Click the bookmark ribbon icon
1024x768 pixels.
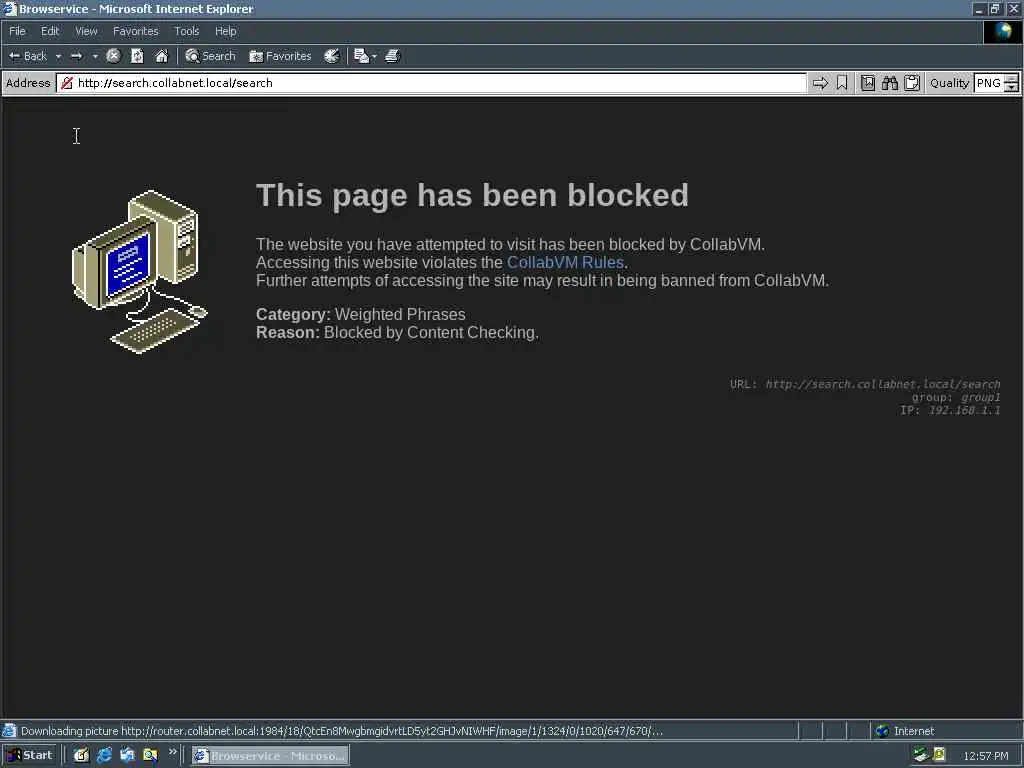pyautogui.click(x=842, y=83)
